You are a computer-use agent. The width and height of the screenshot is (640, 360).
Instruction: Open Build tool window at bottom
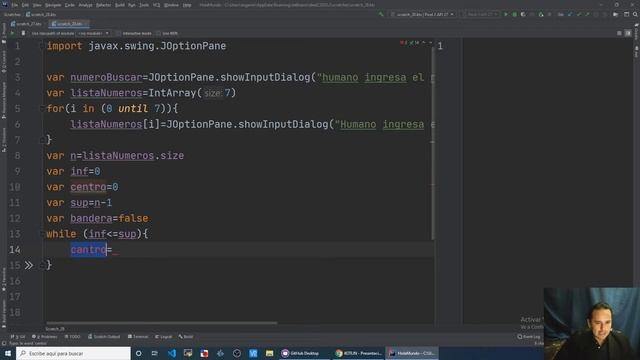(186, 337)
